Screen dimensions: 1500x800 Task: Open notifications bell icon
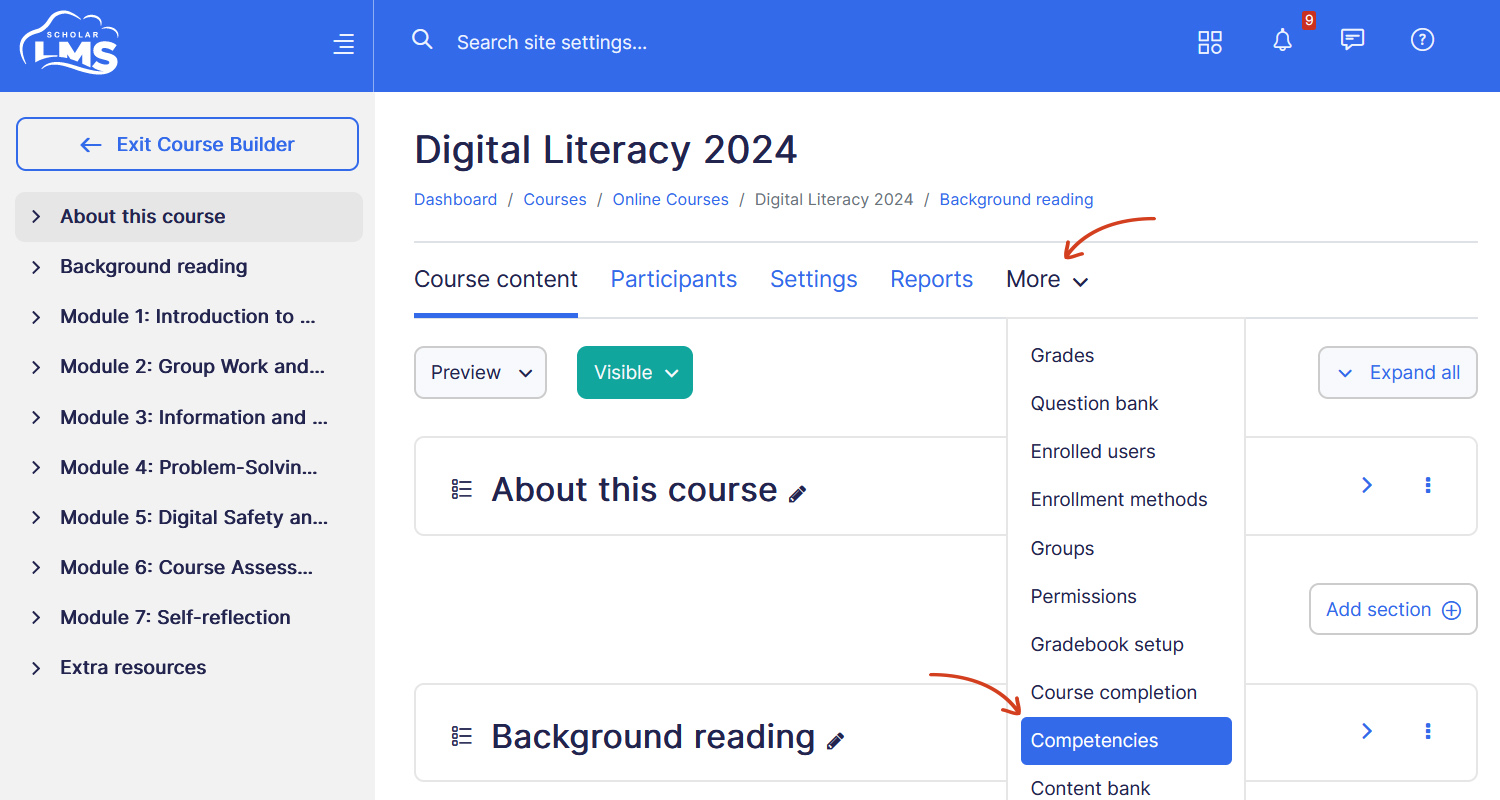click(1282, 41)
